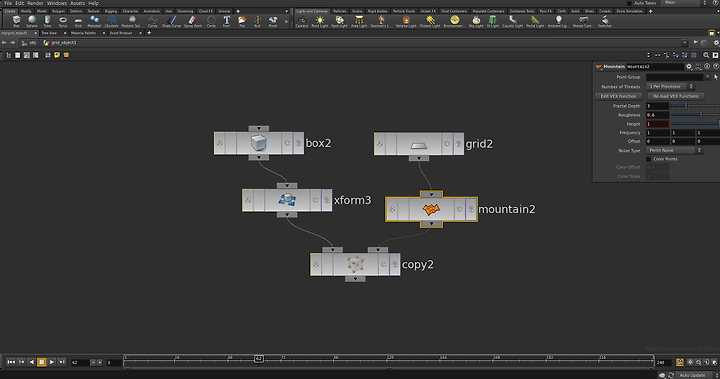Screen dimensions: 720x379
Task: Select the Draw Curve shelf tool
Action: pos(171,21)
